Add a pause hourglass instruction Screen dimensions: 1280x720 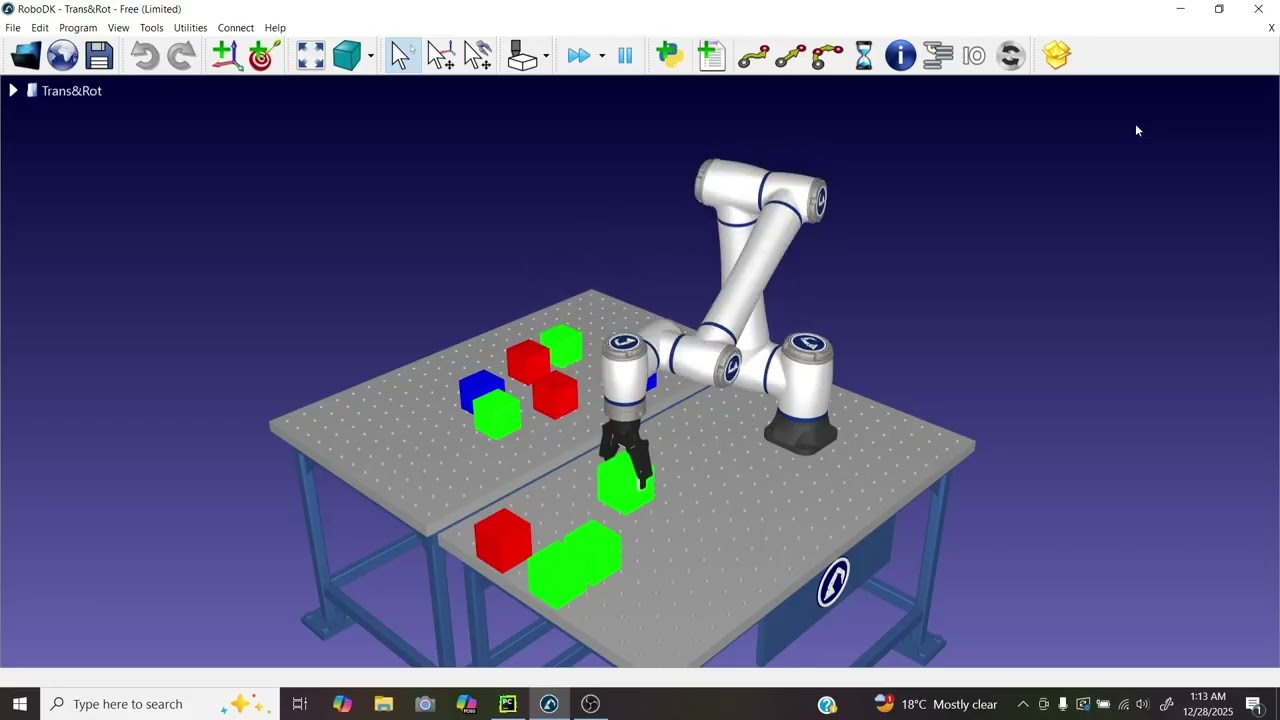864,56
